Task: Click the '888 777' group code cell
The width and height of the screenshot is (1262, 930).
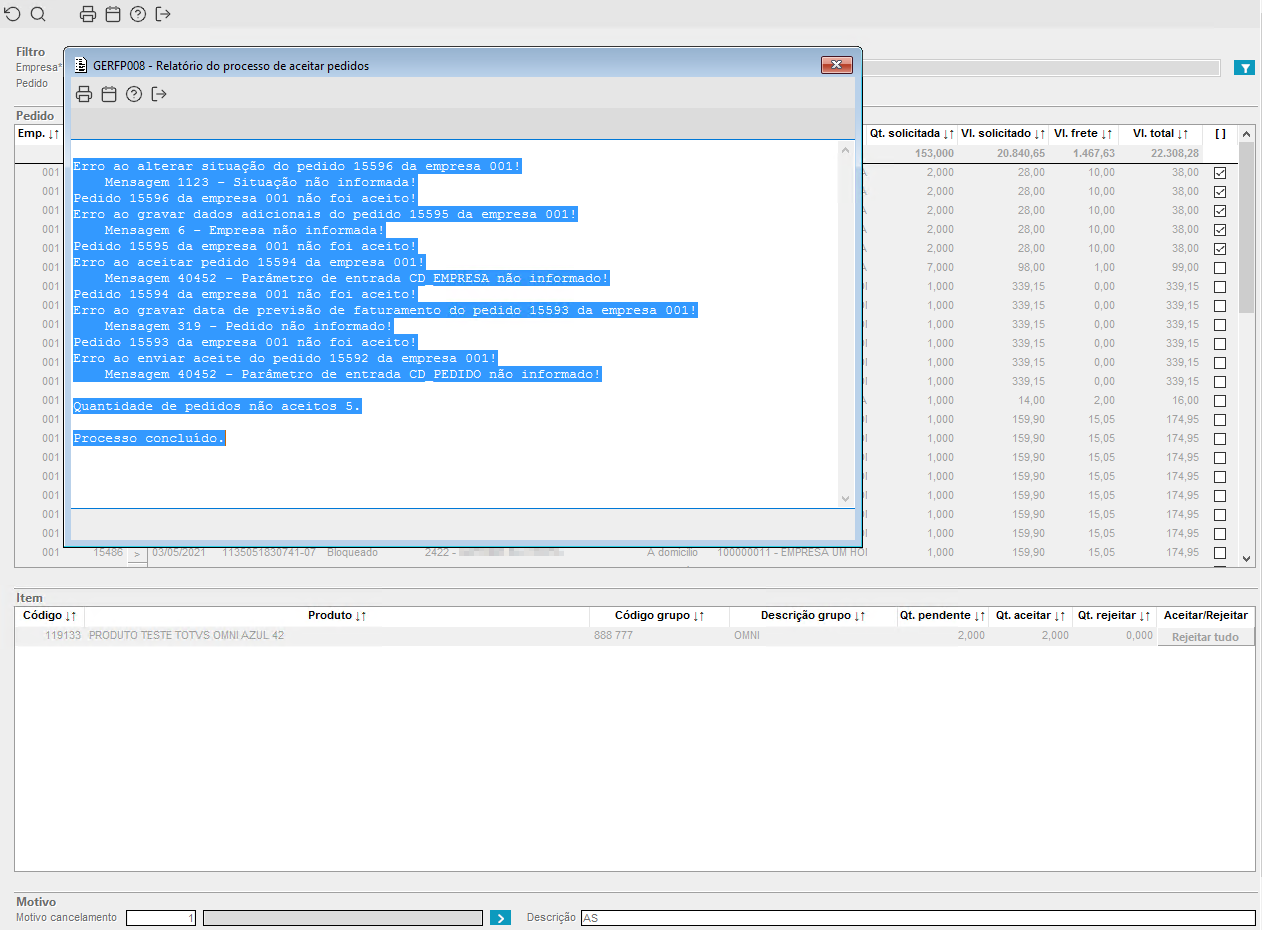Action: pyautogui.click(x=613, y=636)
